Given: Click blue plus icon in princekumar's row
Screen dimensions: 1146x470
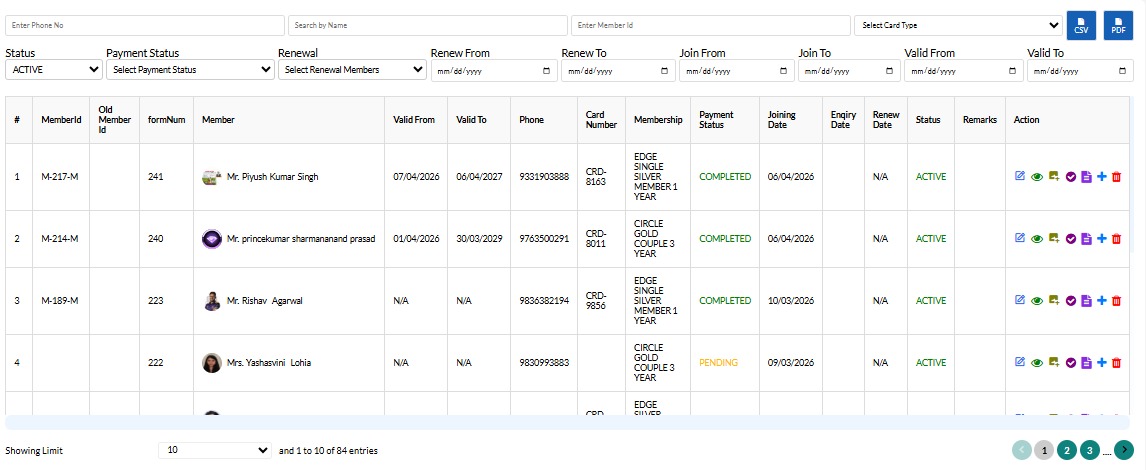Looking at the screenshot, I should (1101, 239).
